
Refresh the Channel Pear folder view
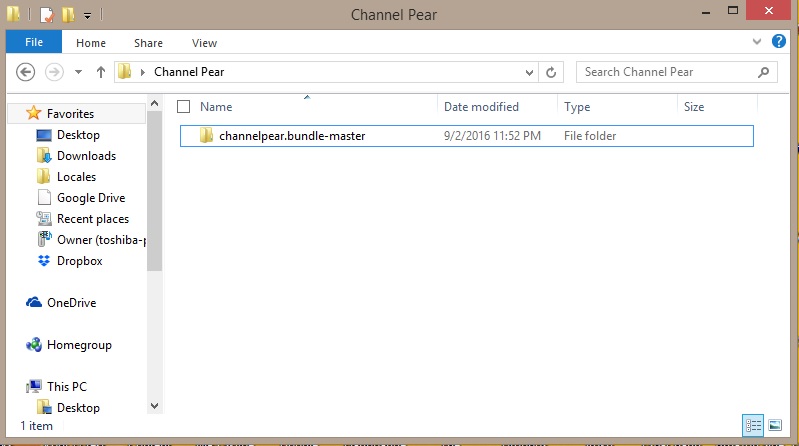pyautogui.click(x=551, y=72)
